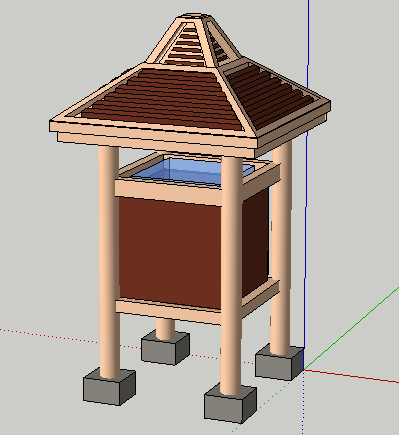Select the upper front trim beam above panel
The width and height of the screenshot is (399, 435).
[169, 192]
